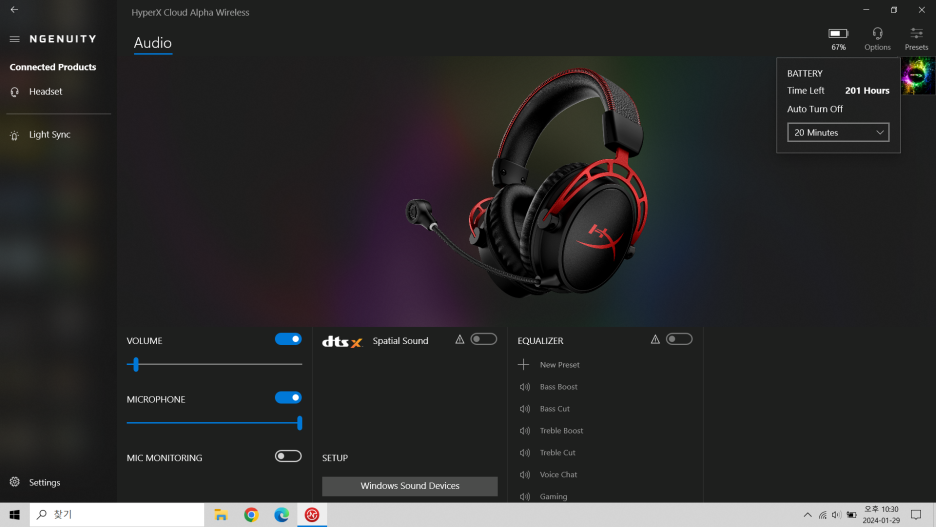Launch Chrome from the taskbar
This screenshot has height=527, width=936.
[251, 514]
